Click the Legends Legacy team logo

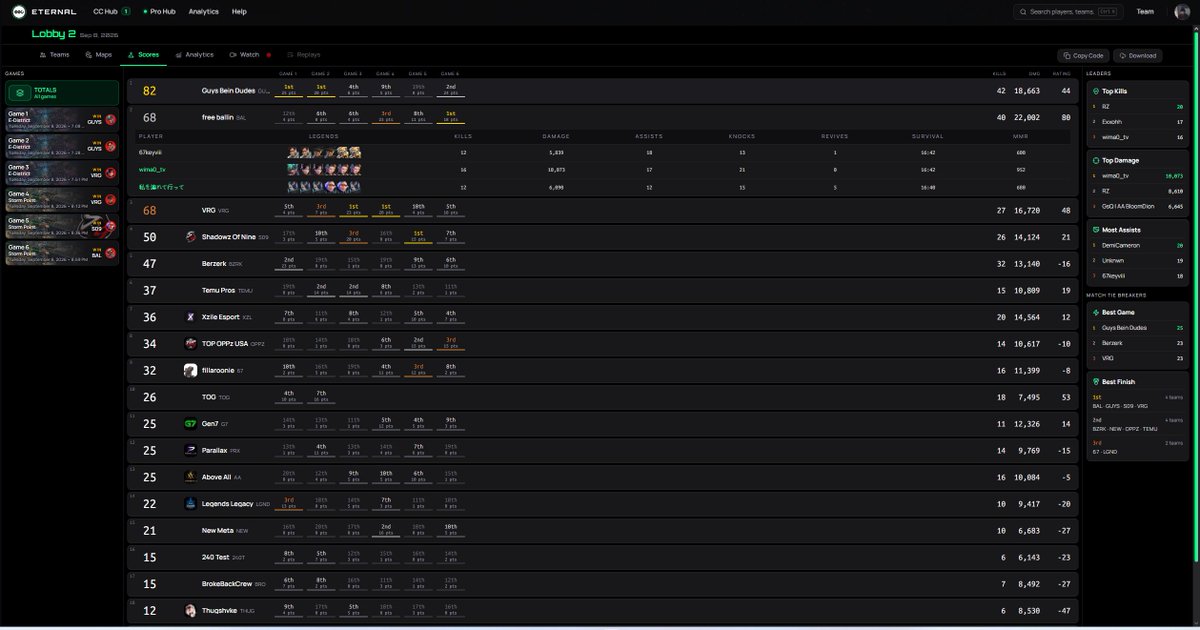(190, 503)
